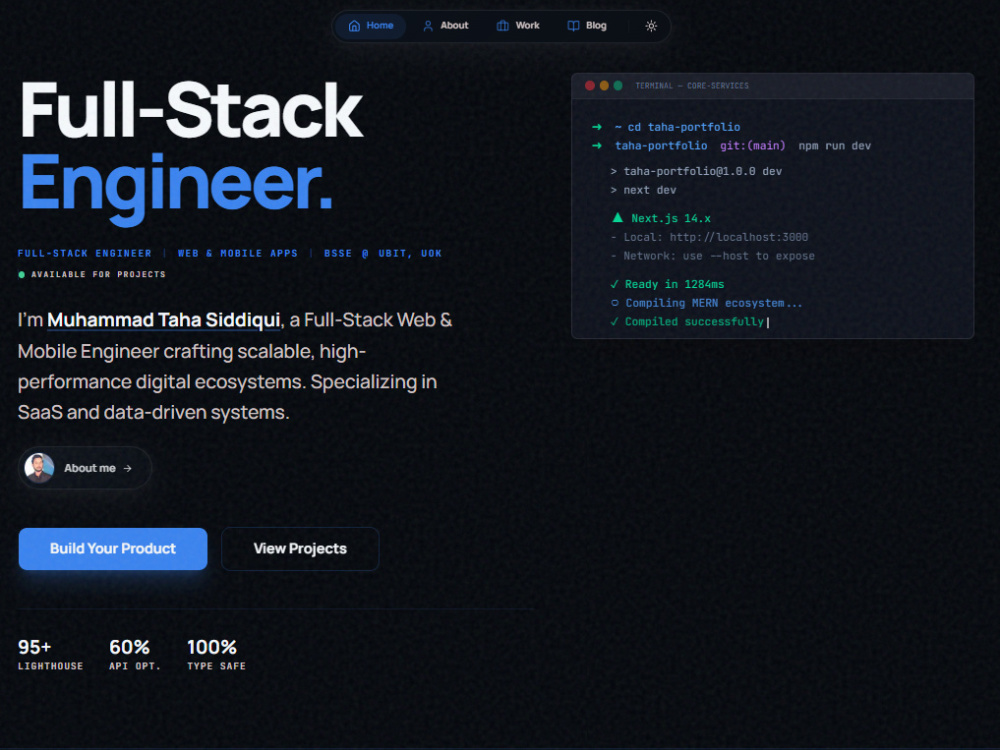Viewport: 1000px width, 750px height.
Task: Click the '> next dev' line
Action: click(643, 190)
